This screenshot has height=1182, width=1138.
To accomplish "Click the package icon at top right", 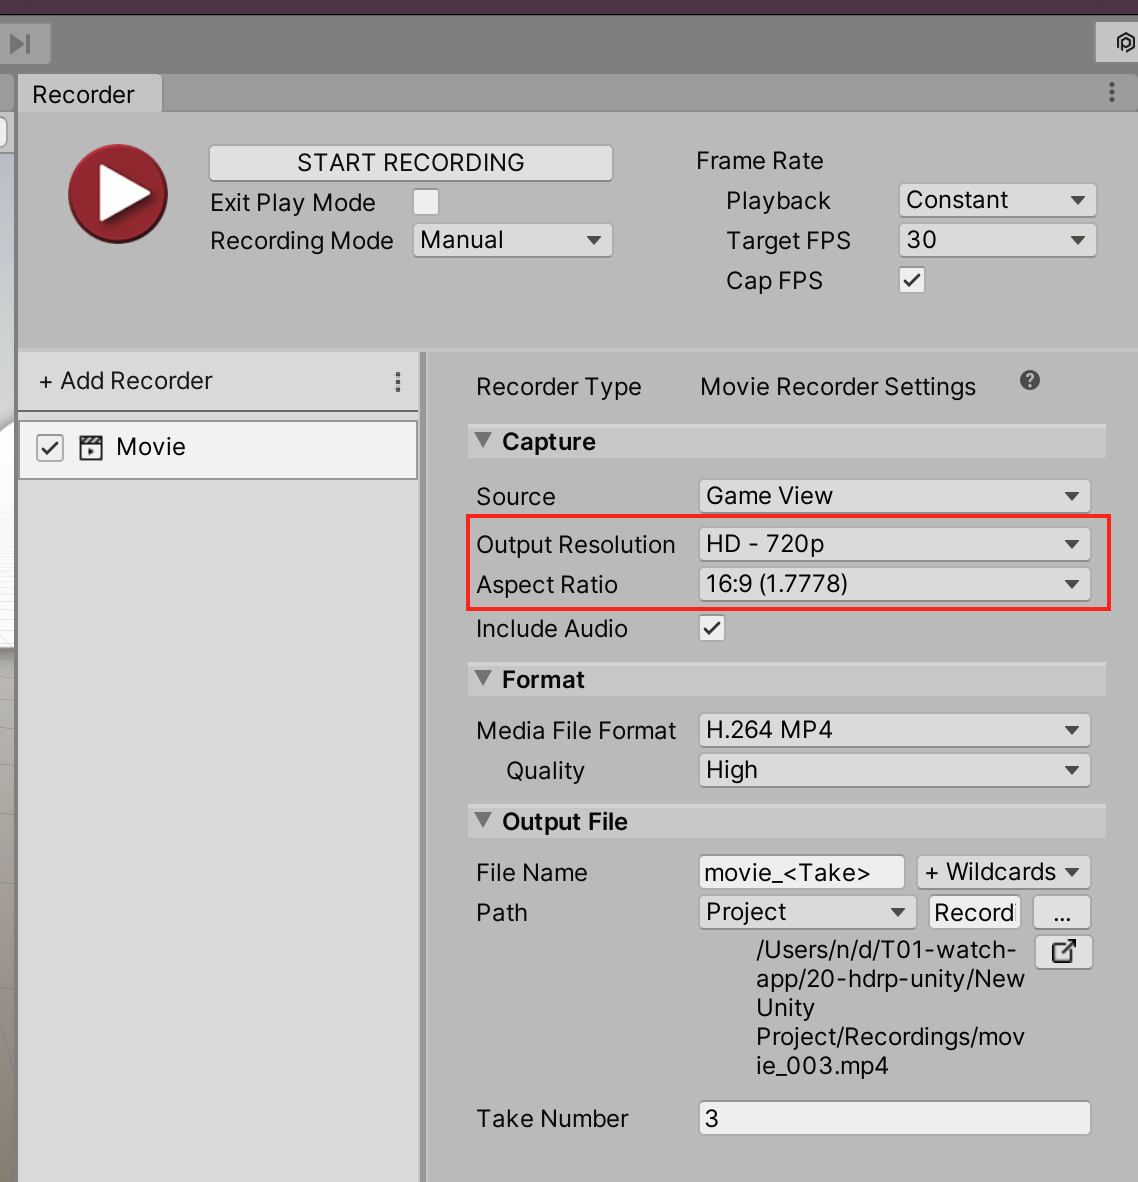I will point(1123,42).
